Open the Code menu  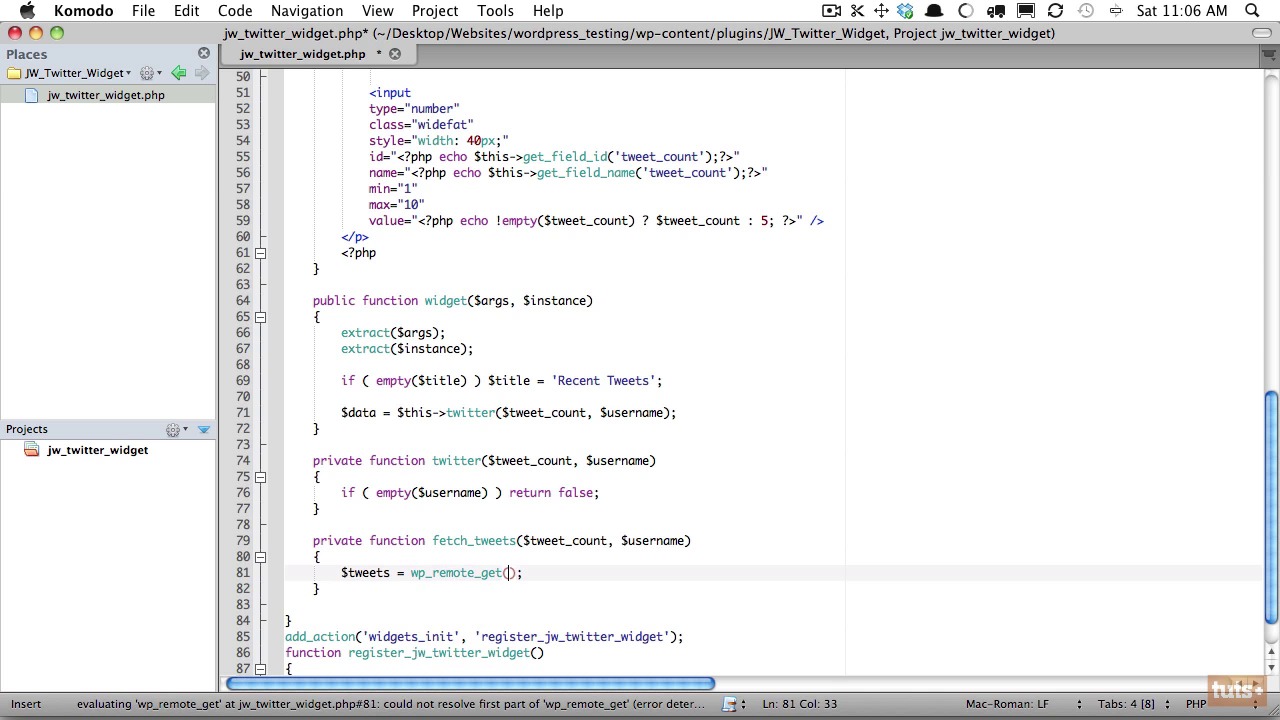235,11
